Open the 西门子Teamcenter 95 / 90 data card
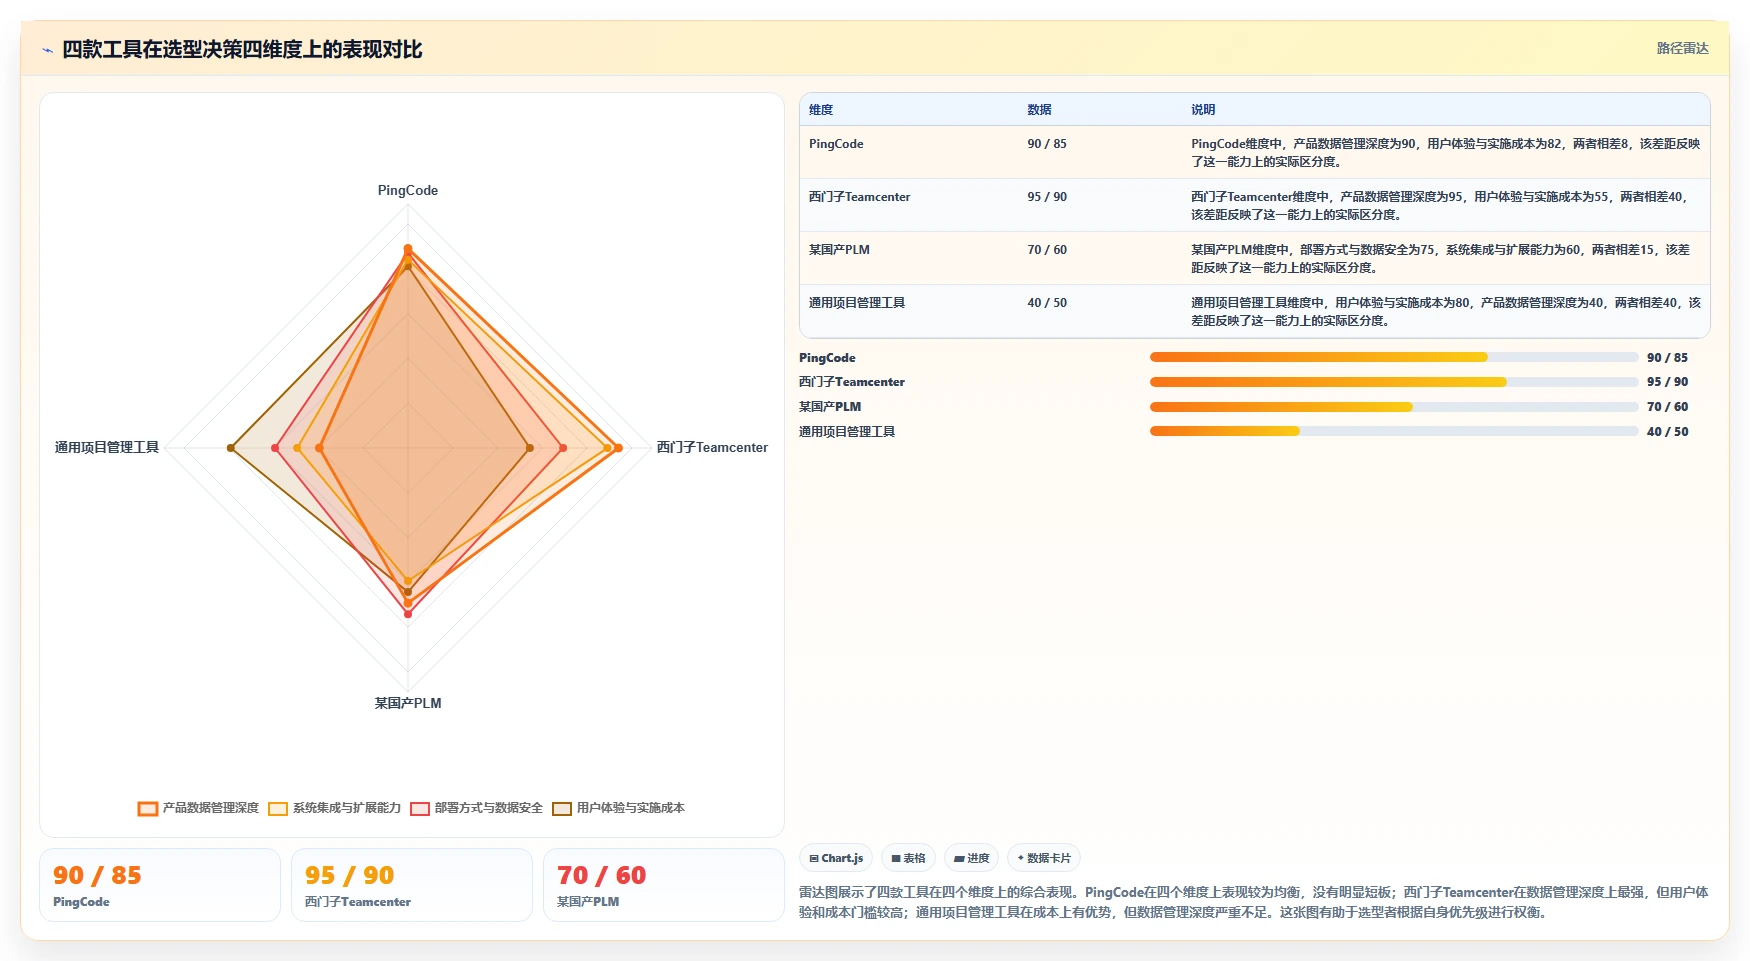The height and width of the screenshot is (961, 1750). click(x=412, y=885)
